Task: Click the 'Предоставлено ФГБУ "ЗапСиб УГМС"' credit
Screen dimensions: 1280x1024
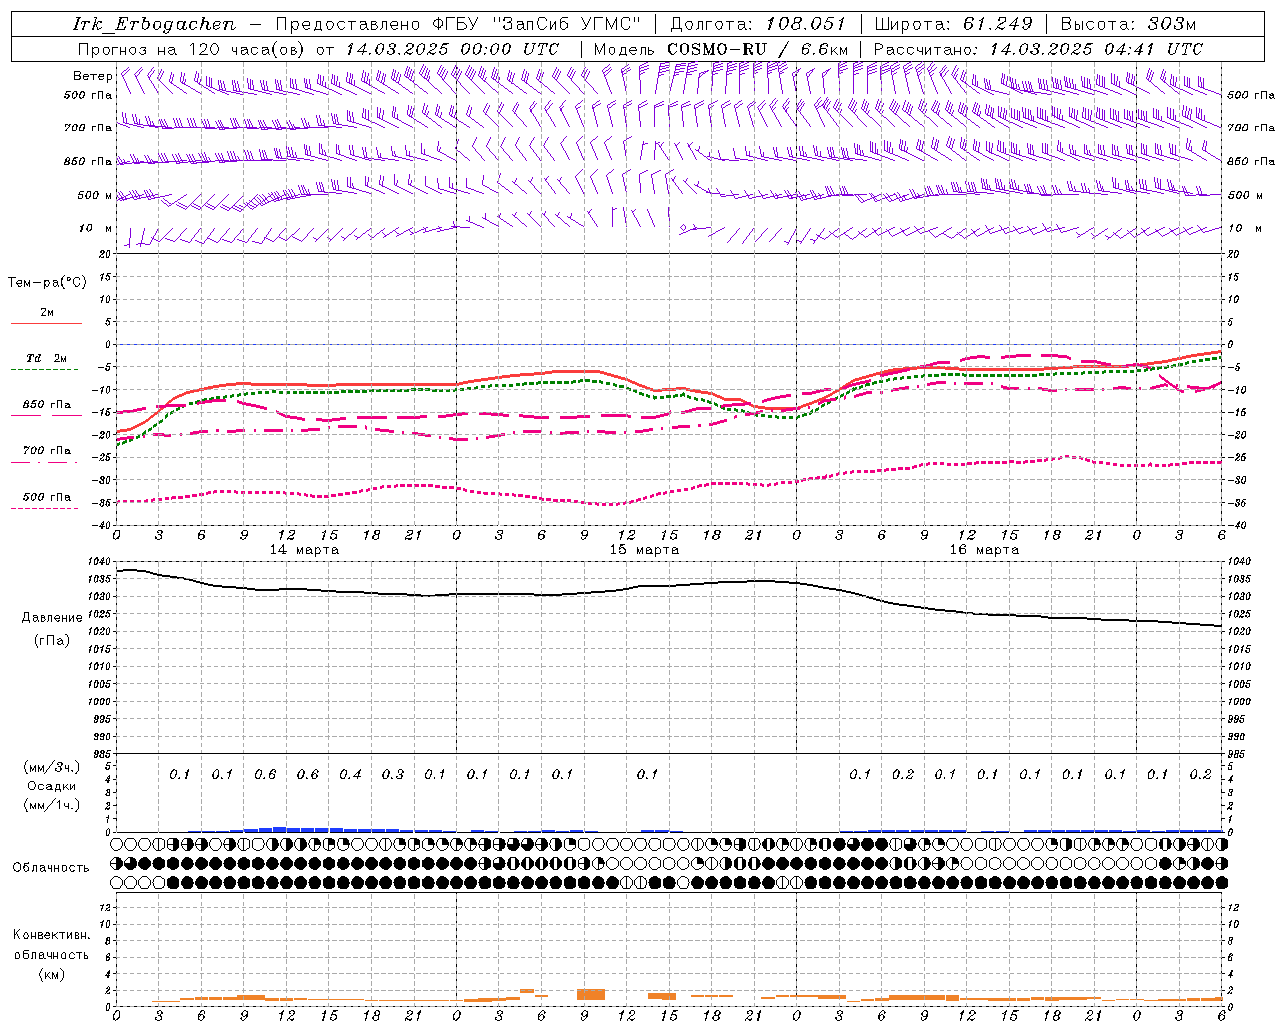Action: point(458,24)
